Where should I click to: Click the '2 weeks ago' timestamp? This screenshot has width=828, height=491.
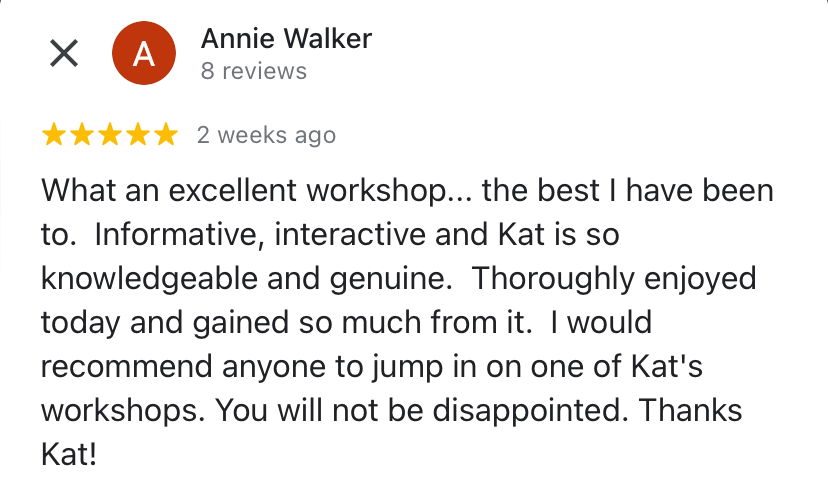coord(266,135)
